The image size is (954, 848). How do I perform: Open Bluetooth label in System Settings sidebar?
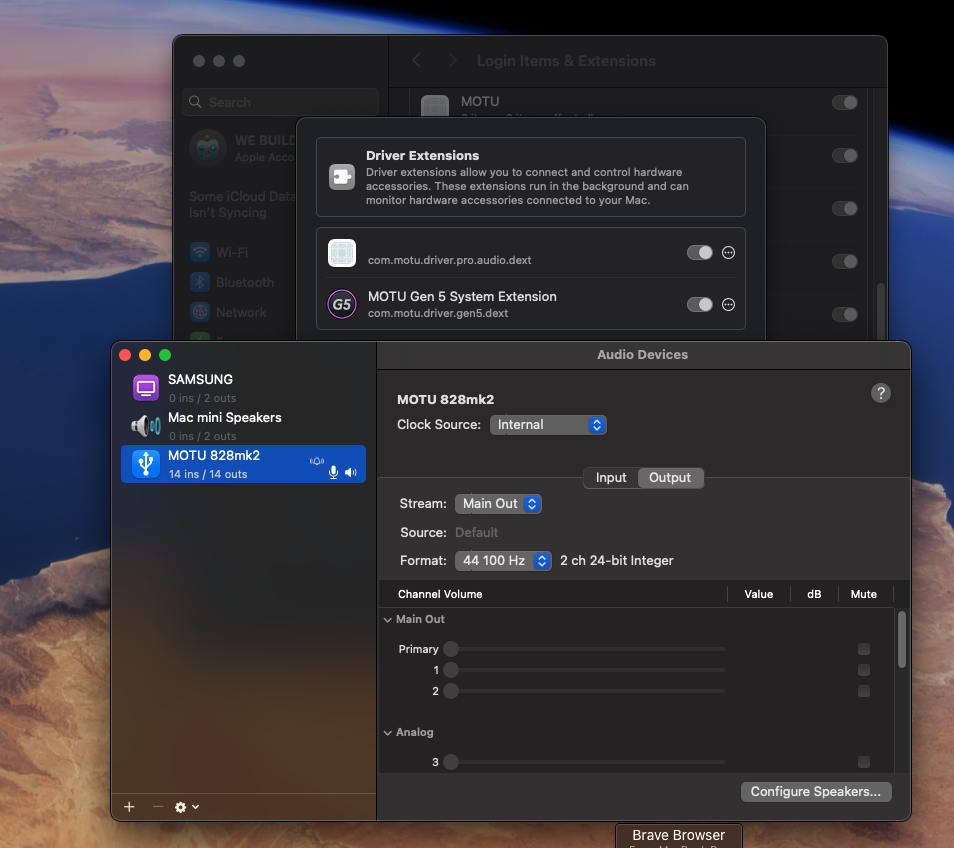click(245, 282)
